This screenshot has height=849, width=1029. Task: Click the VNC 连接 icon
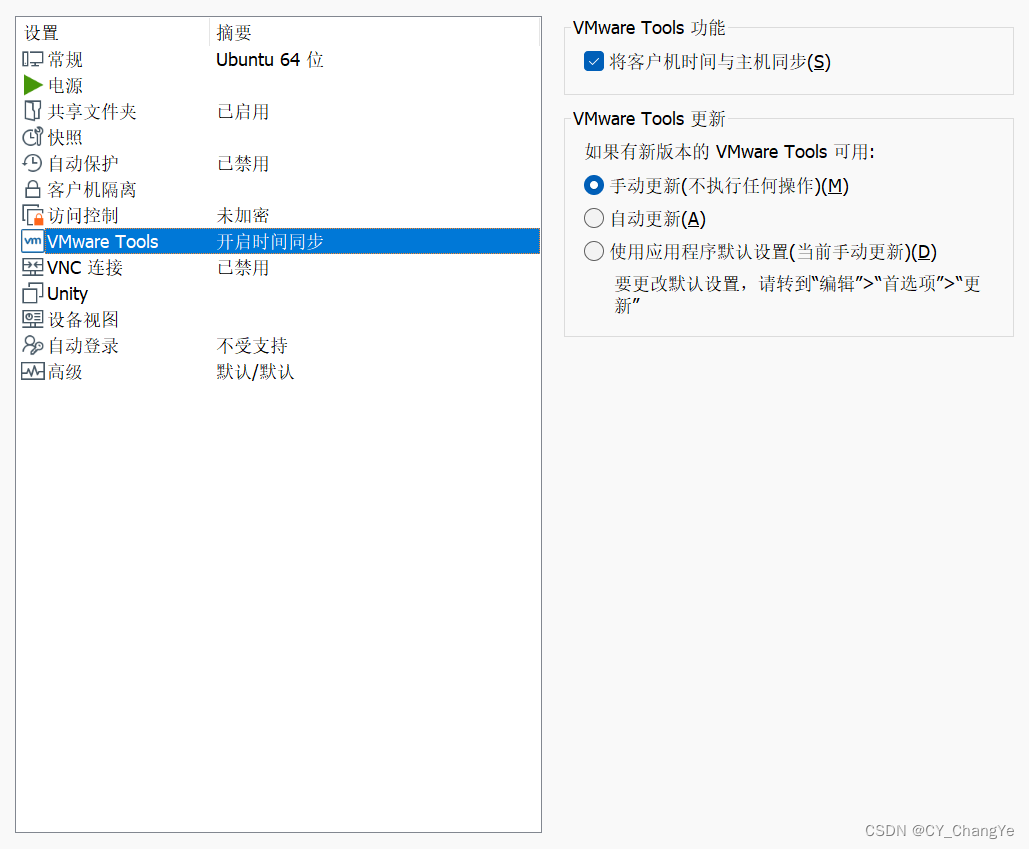tap(33, 267)
